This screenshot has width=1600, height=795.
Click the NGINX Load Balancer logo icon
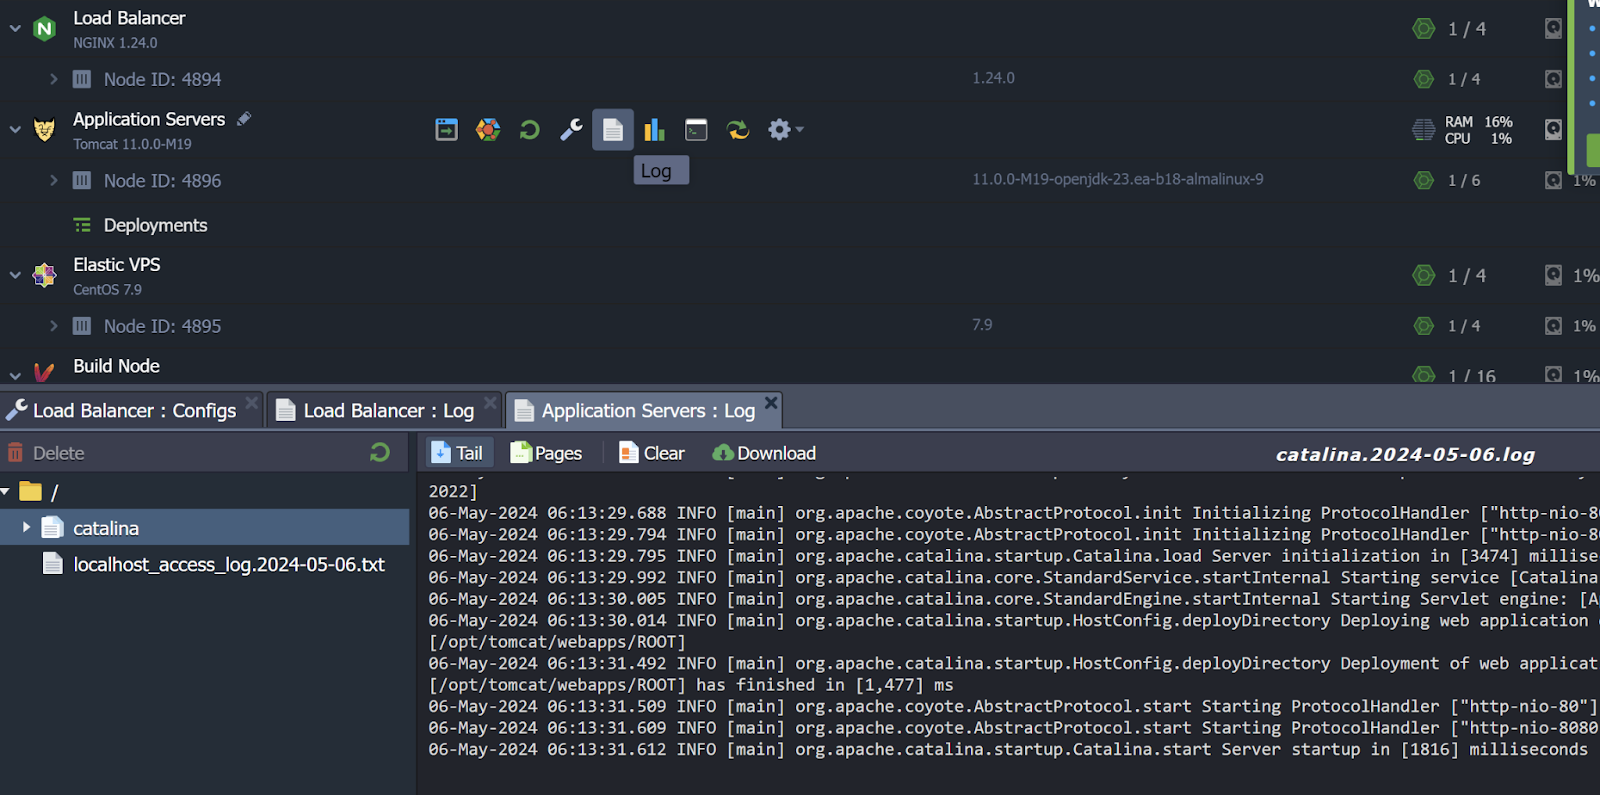(44, 29)
